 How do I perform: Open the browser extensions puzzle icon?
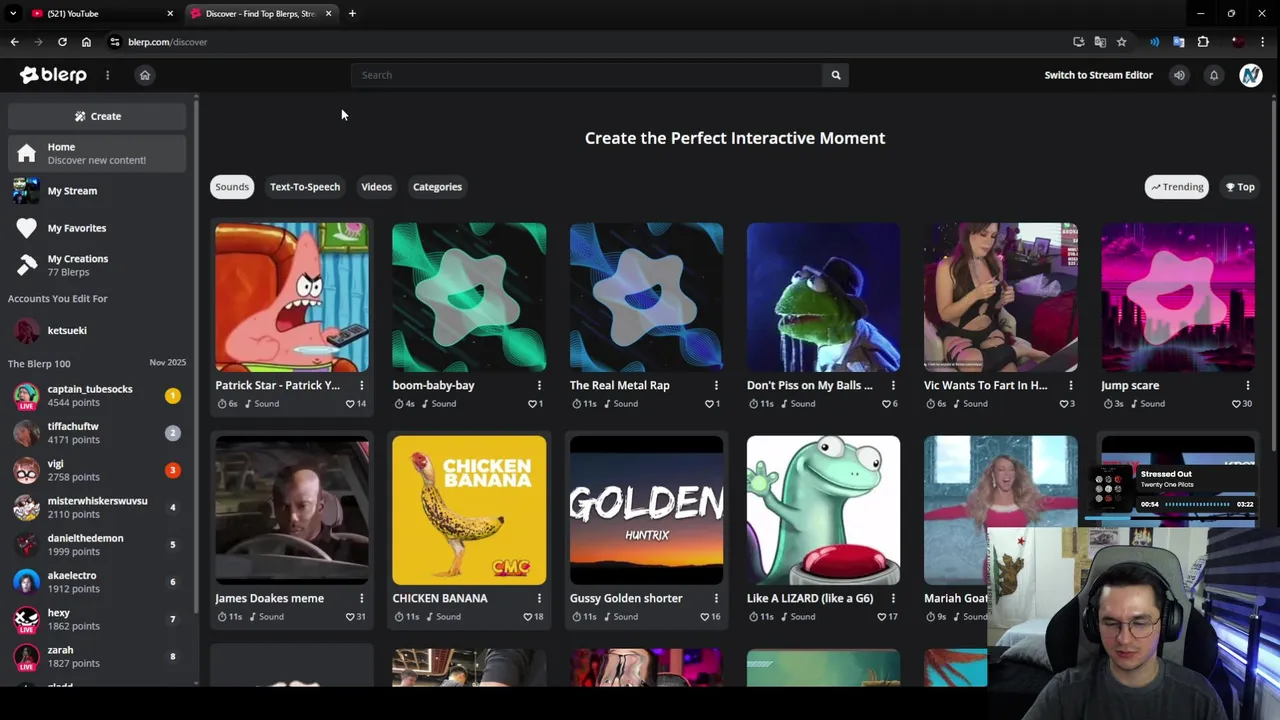(1203, 42)
